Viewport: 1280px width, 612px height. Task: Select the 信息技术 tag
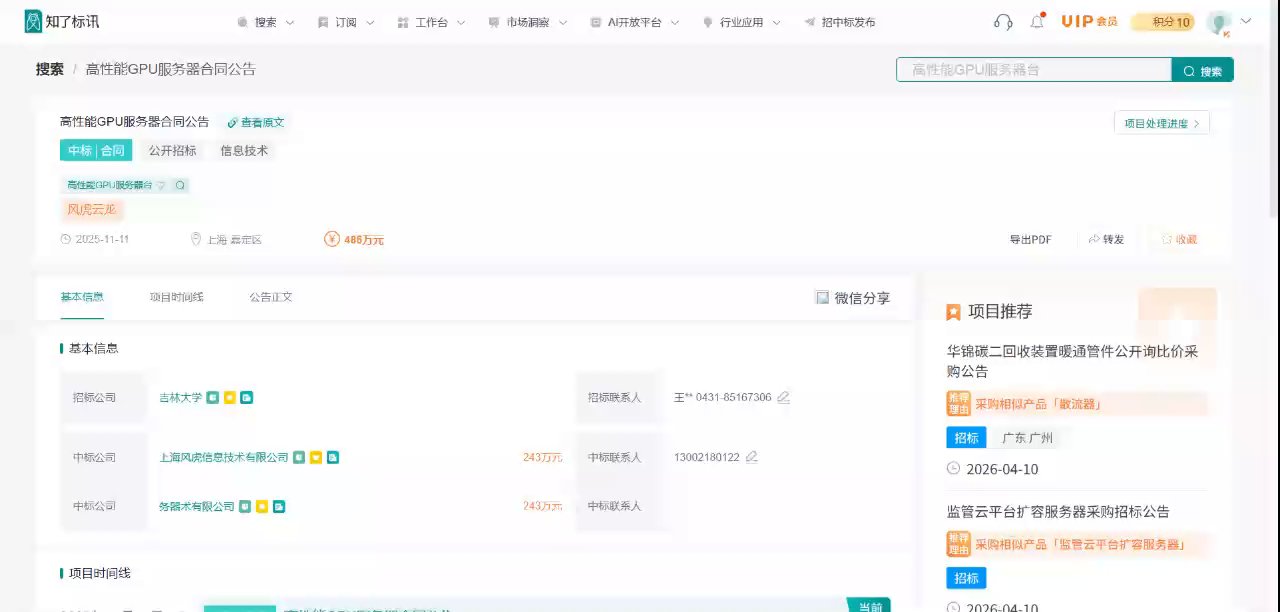(x=244, y=151)
